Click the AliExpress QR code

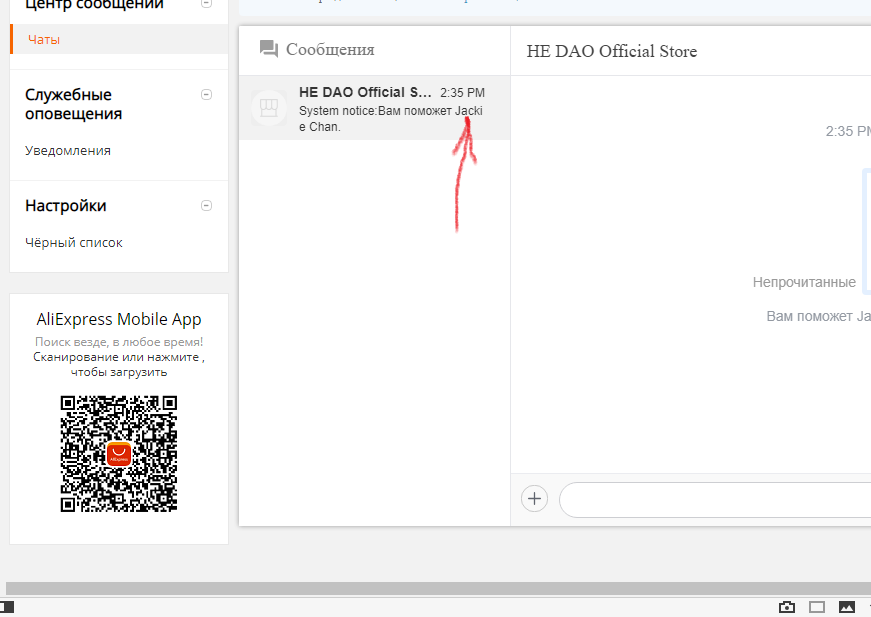pyautogui.click(x=119, y=454)
